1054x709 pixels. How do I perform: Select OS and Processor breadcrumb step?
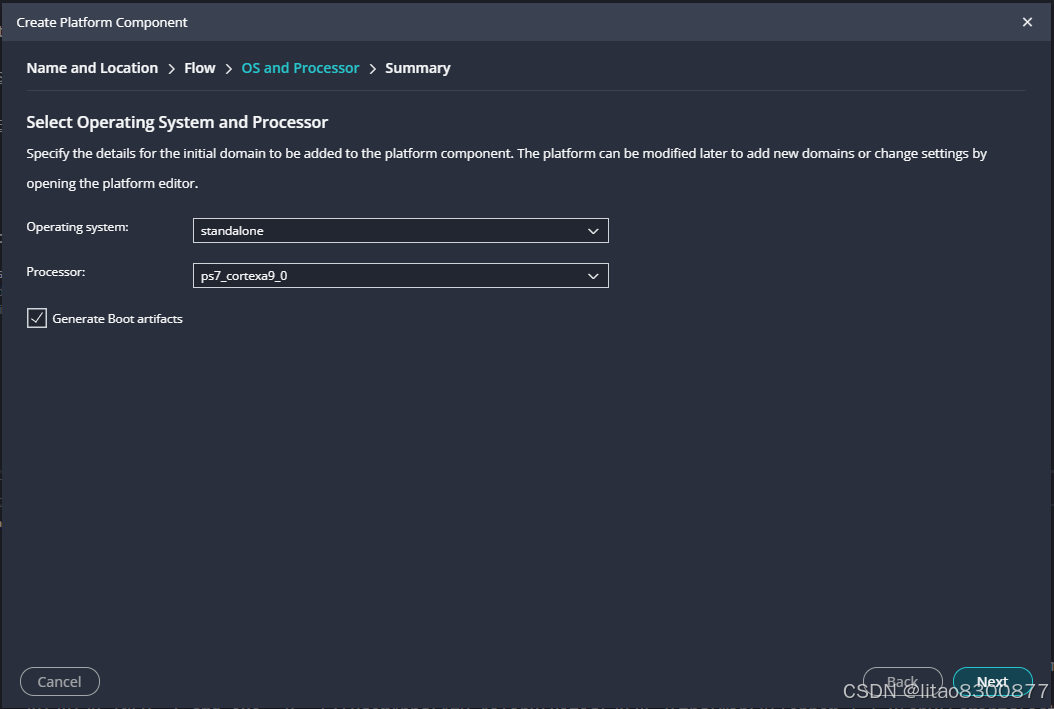(x=300, y=68)
